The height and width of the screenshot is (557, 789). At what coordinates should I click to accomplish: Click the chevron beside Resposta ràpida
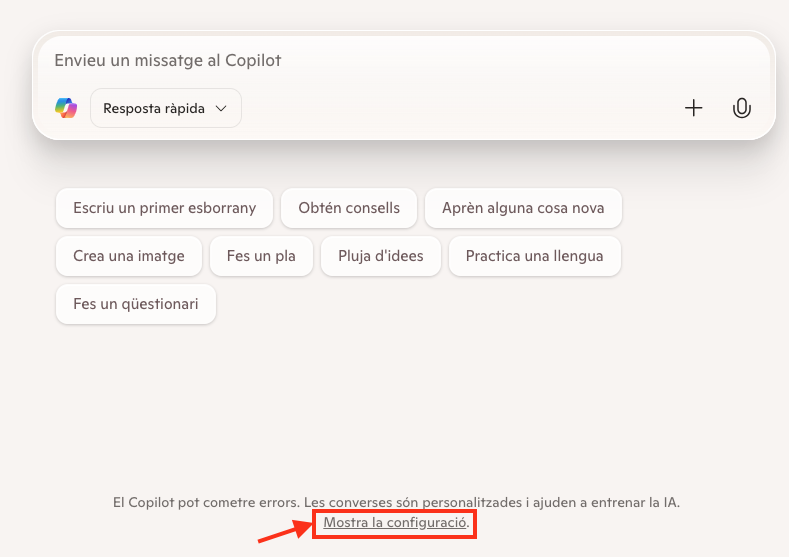point(221,108)
